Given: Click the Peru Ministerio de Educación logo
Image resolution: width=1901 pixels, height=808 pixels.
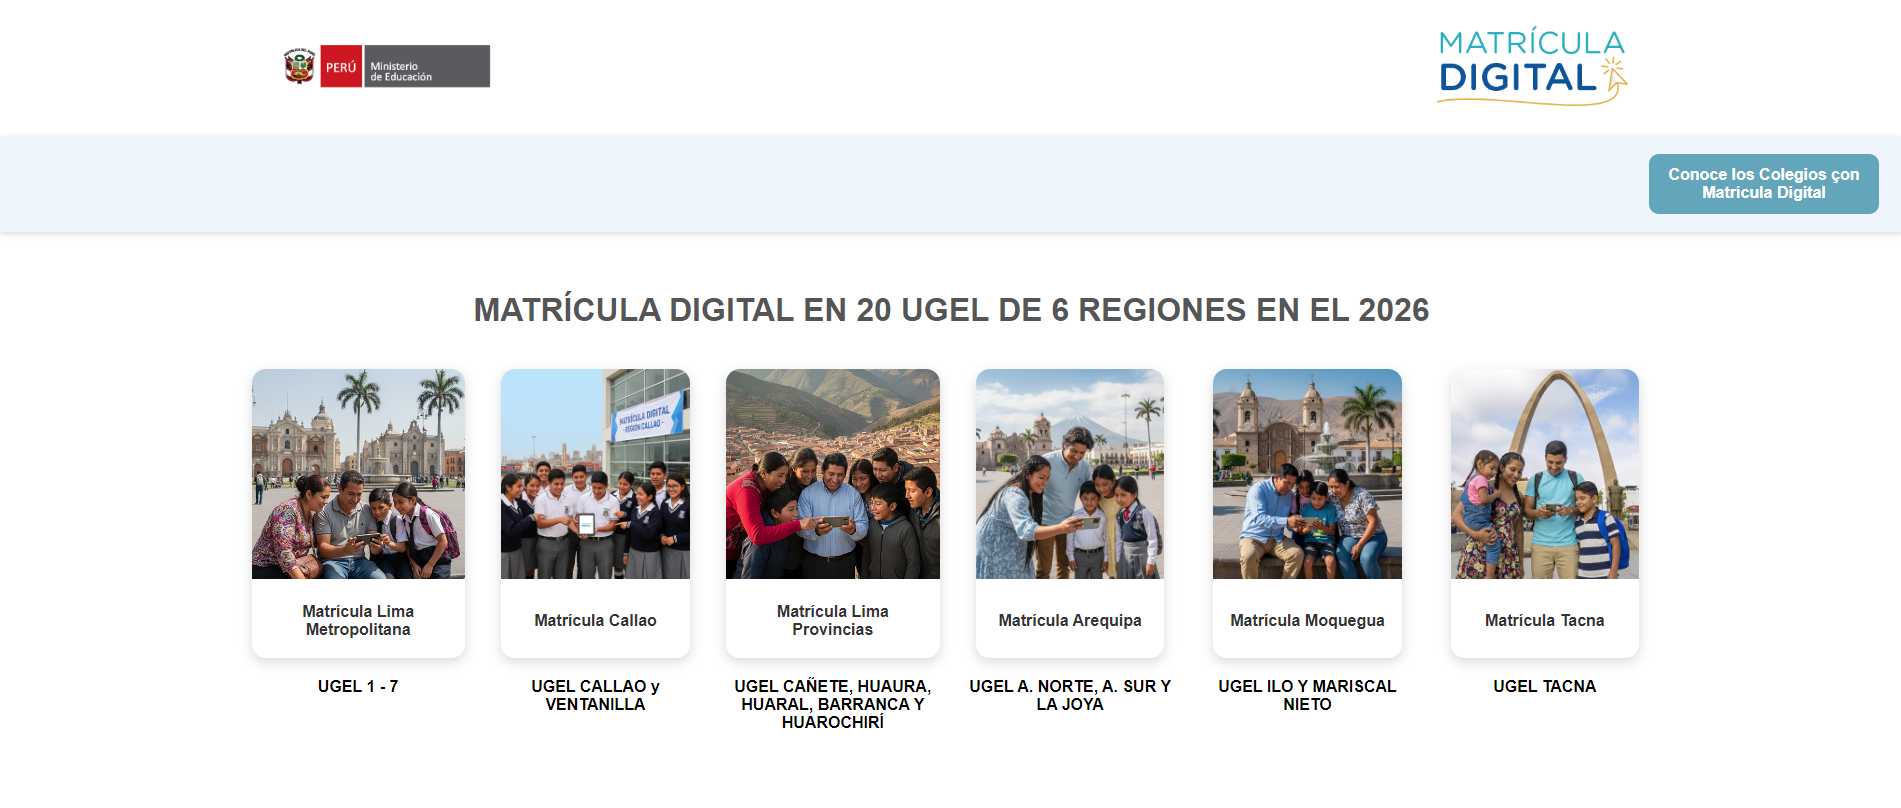Looking at the screenshot, I should 387,66.
